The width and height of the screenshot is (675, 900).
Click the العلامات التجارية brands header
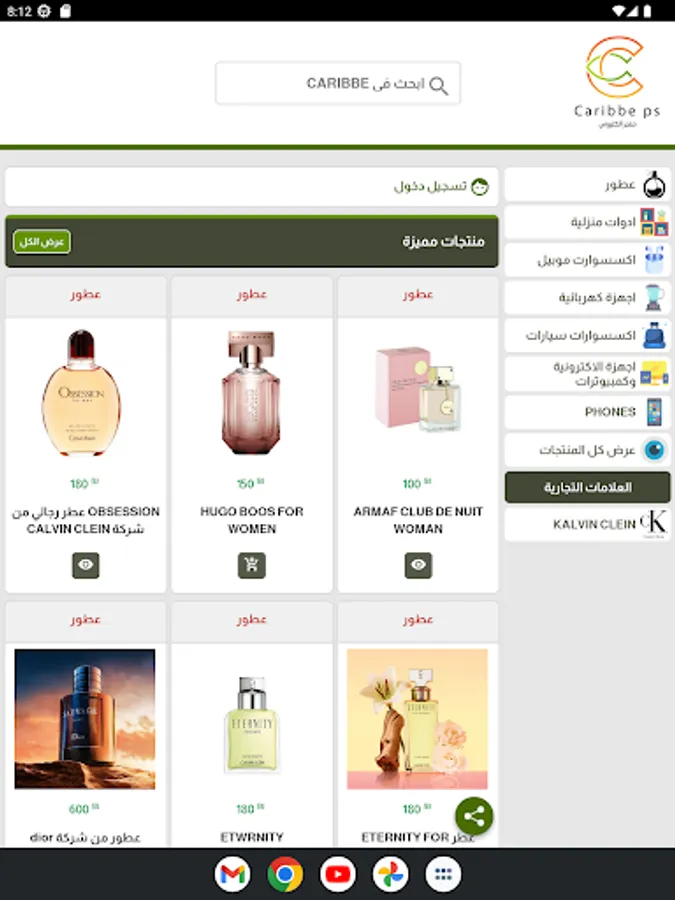tap(587, 487)
